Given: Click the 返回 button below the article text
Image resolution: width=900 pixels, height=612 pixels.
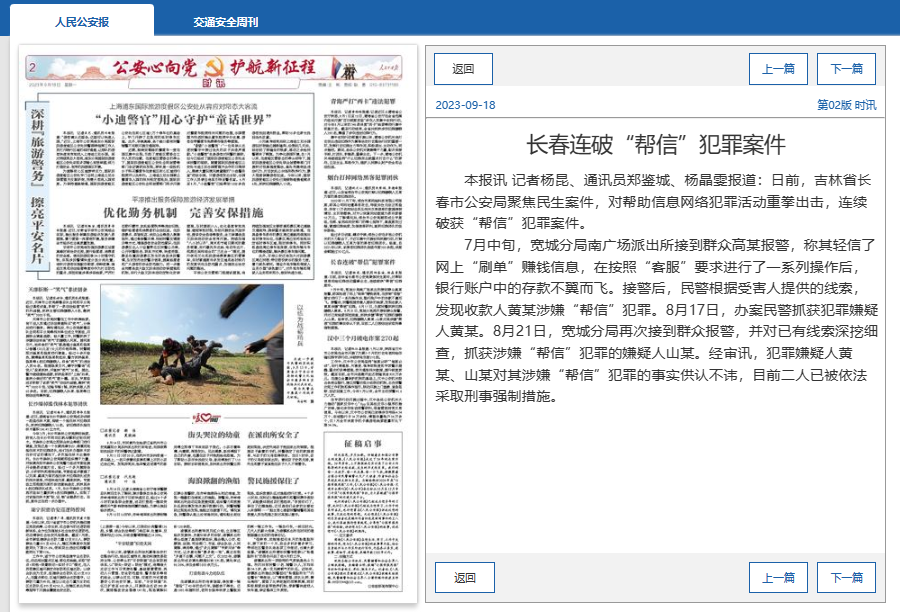Looking at the screenshot, I should (465, 578).
